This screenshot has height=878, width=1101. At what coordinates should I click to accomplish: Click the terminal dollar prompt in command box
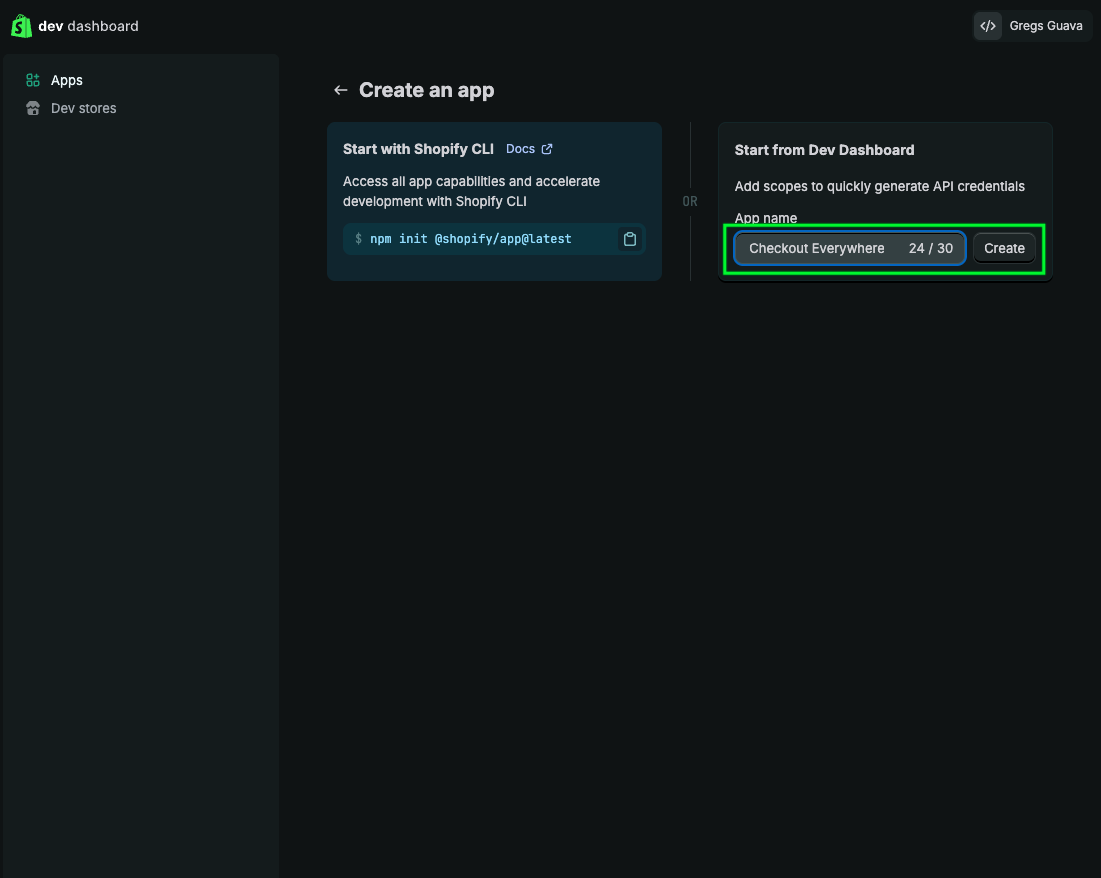click(x=358, y=239)
